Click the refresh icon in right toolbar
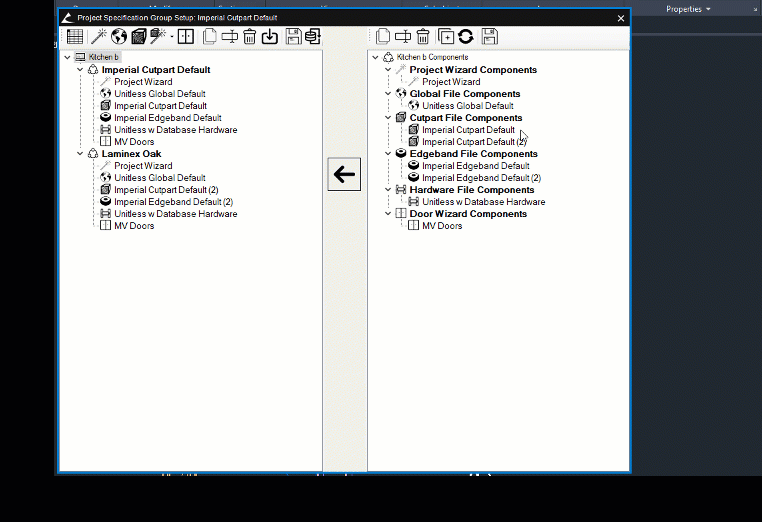762x522 pixels. coord(465,37)
